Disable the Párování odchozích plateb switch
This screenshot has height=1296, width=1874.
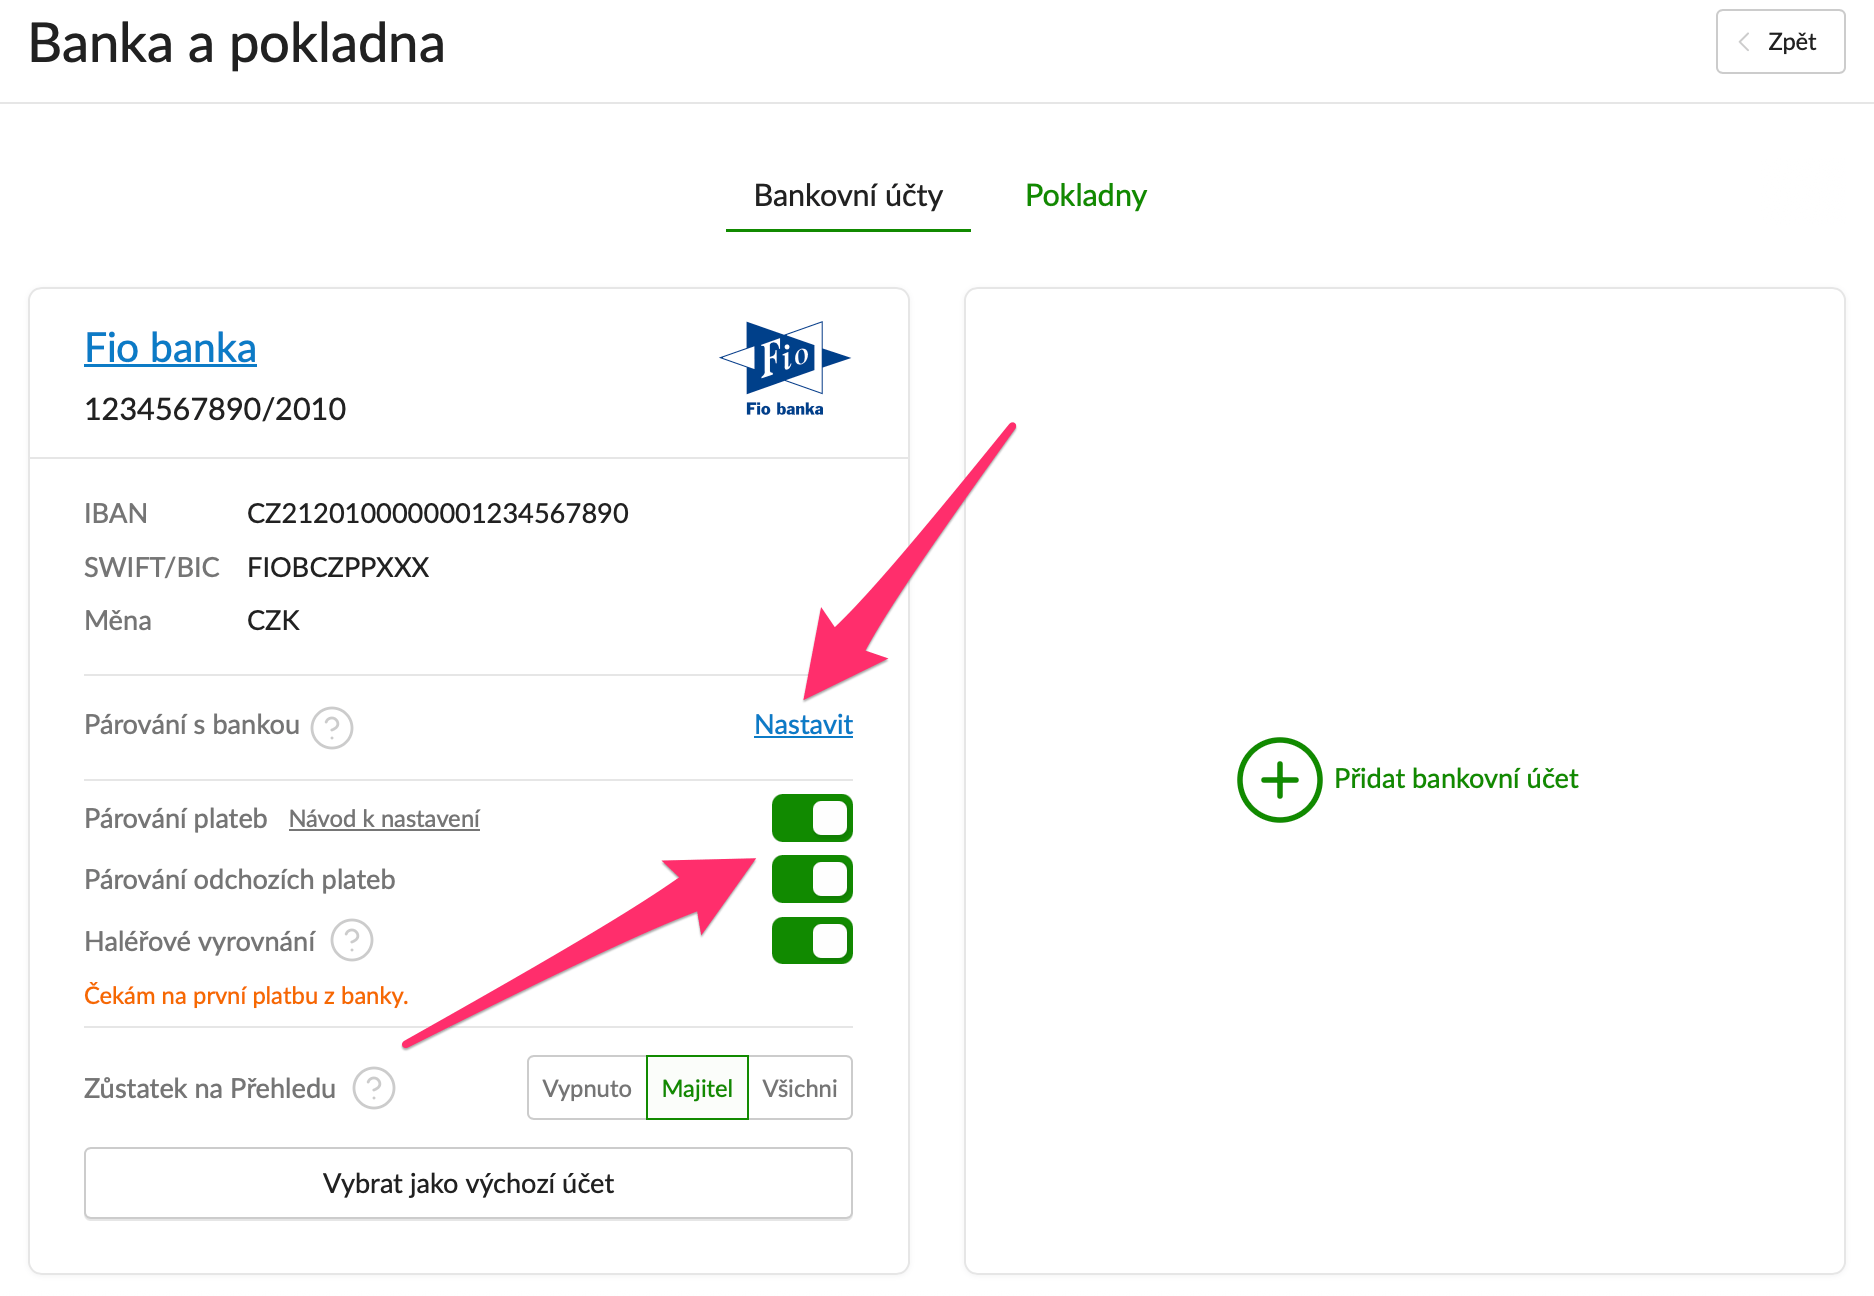(x=812, y=879)
